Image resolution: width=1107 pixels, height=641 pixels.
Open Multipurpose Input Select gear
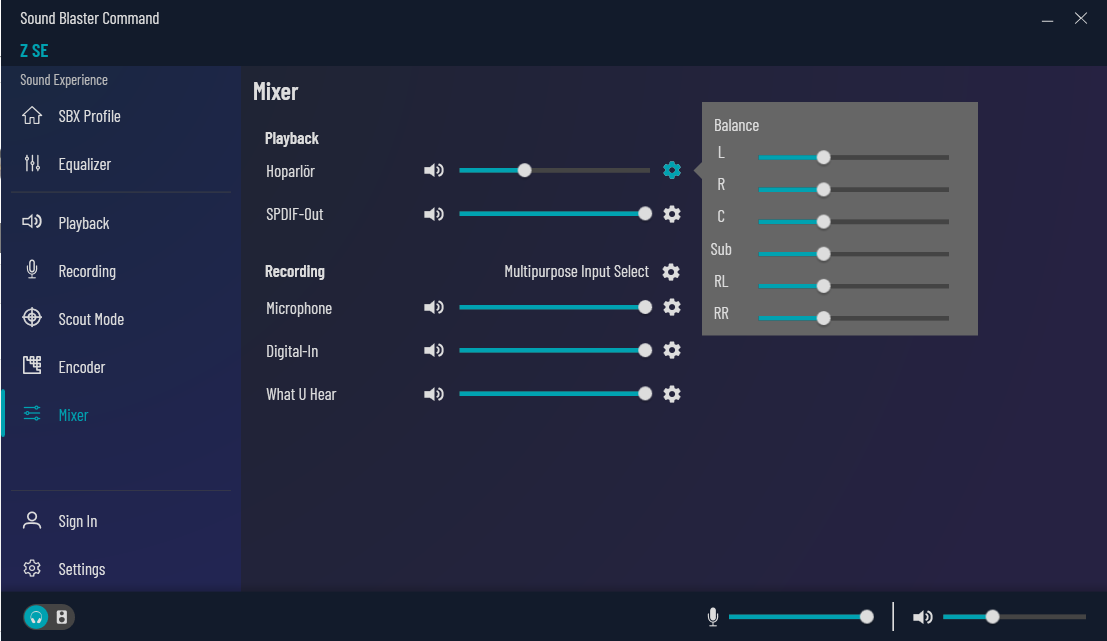671,272
